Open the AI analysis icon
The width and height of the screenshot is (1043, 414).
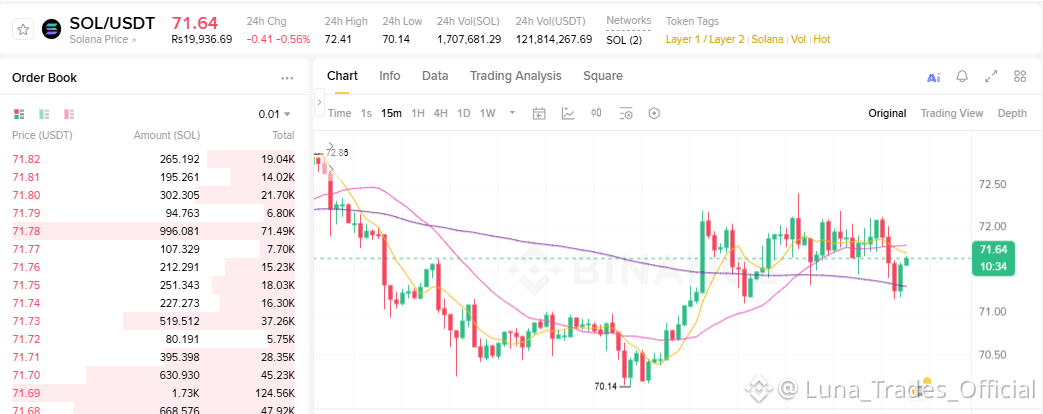pos(933,77)
